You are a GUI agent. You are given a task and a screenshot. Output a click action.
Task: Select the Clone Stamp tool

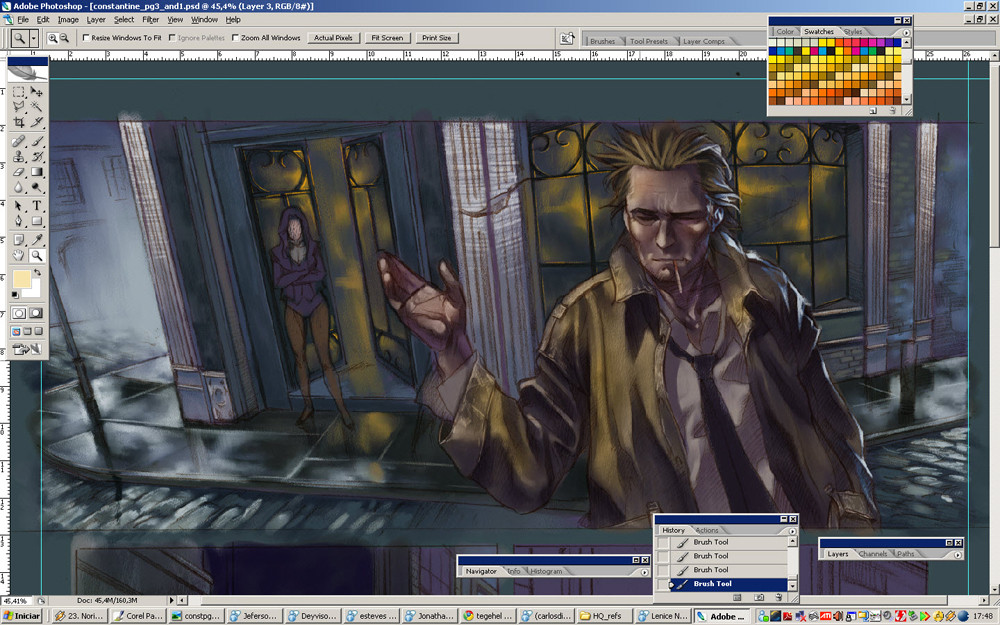click(x=18, y=156)
